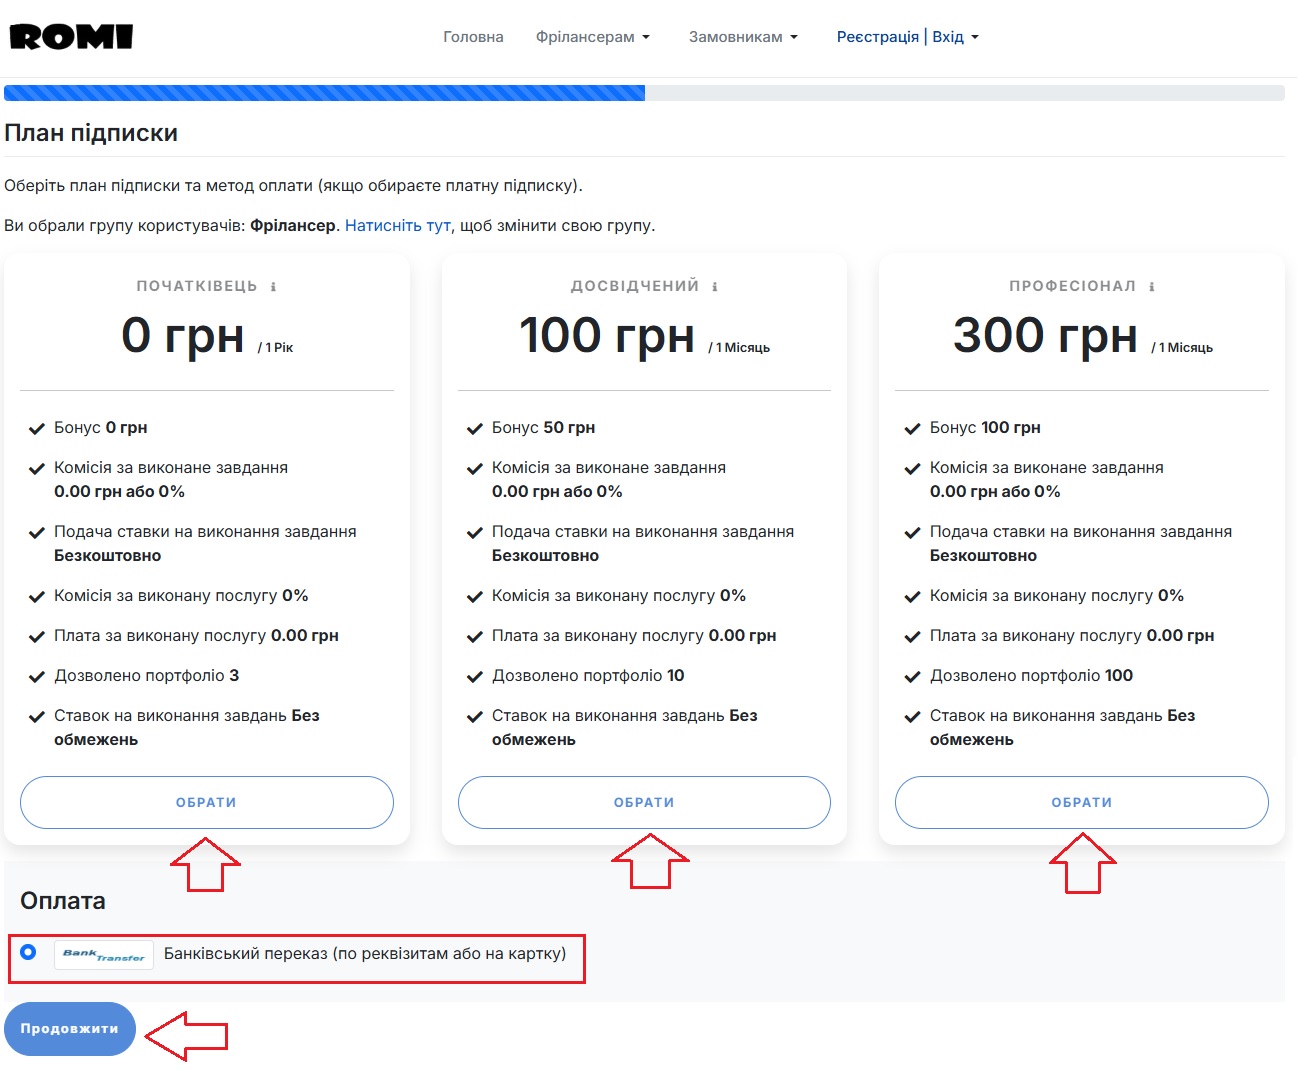The width and height of the screenshot is (1298, 1071).
Task: Open the Реєстрація | Вхід dropdown
Action: point(907,37)
